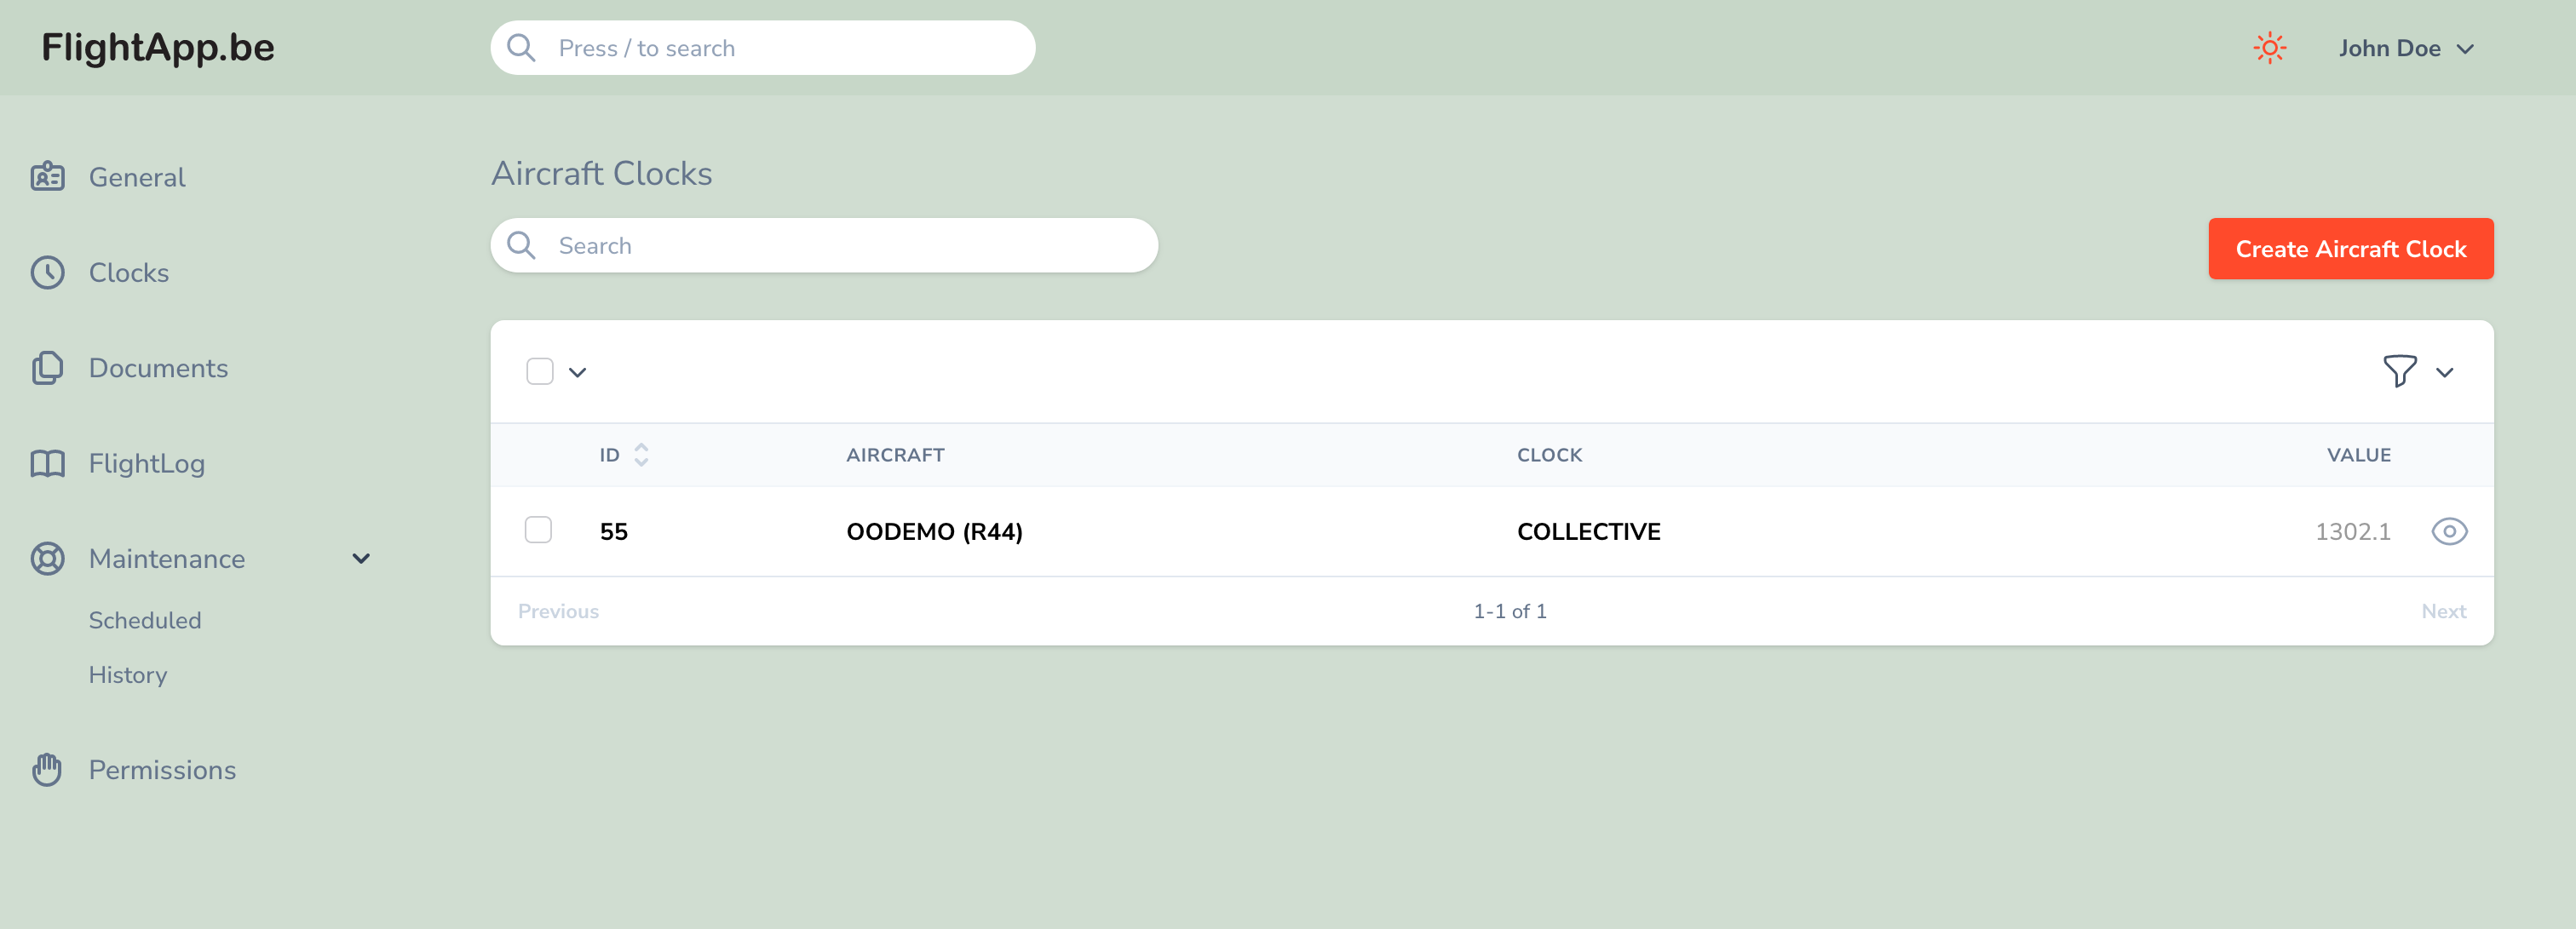Click the Maintenance sidebar icon
2576x929 pixels.
point(48,558)
